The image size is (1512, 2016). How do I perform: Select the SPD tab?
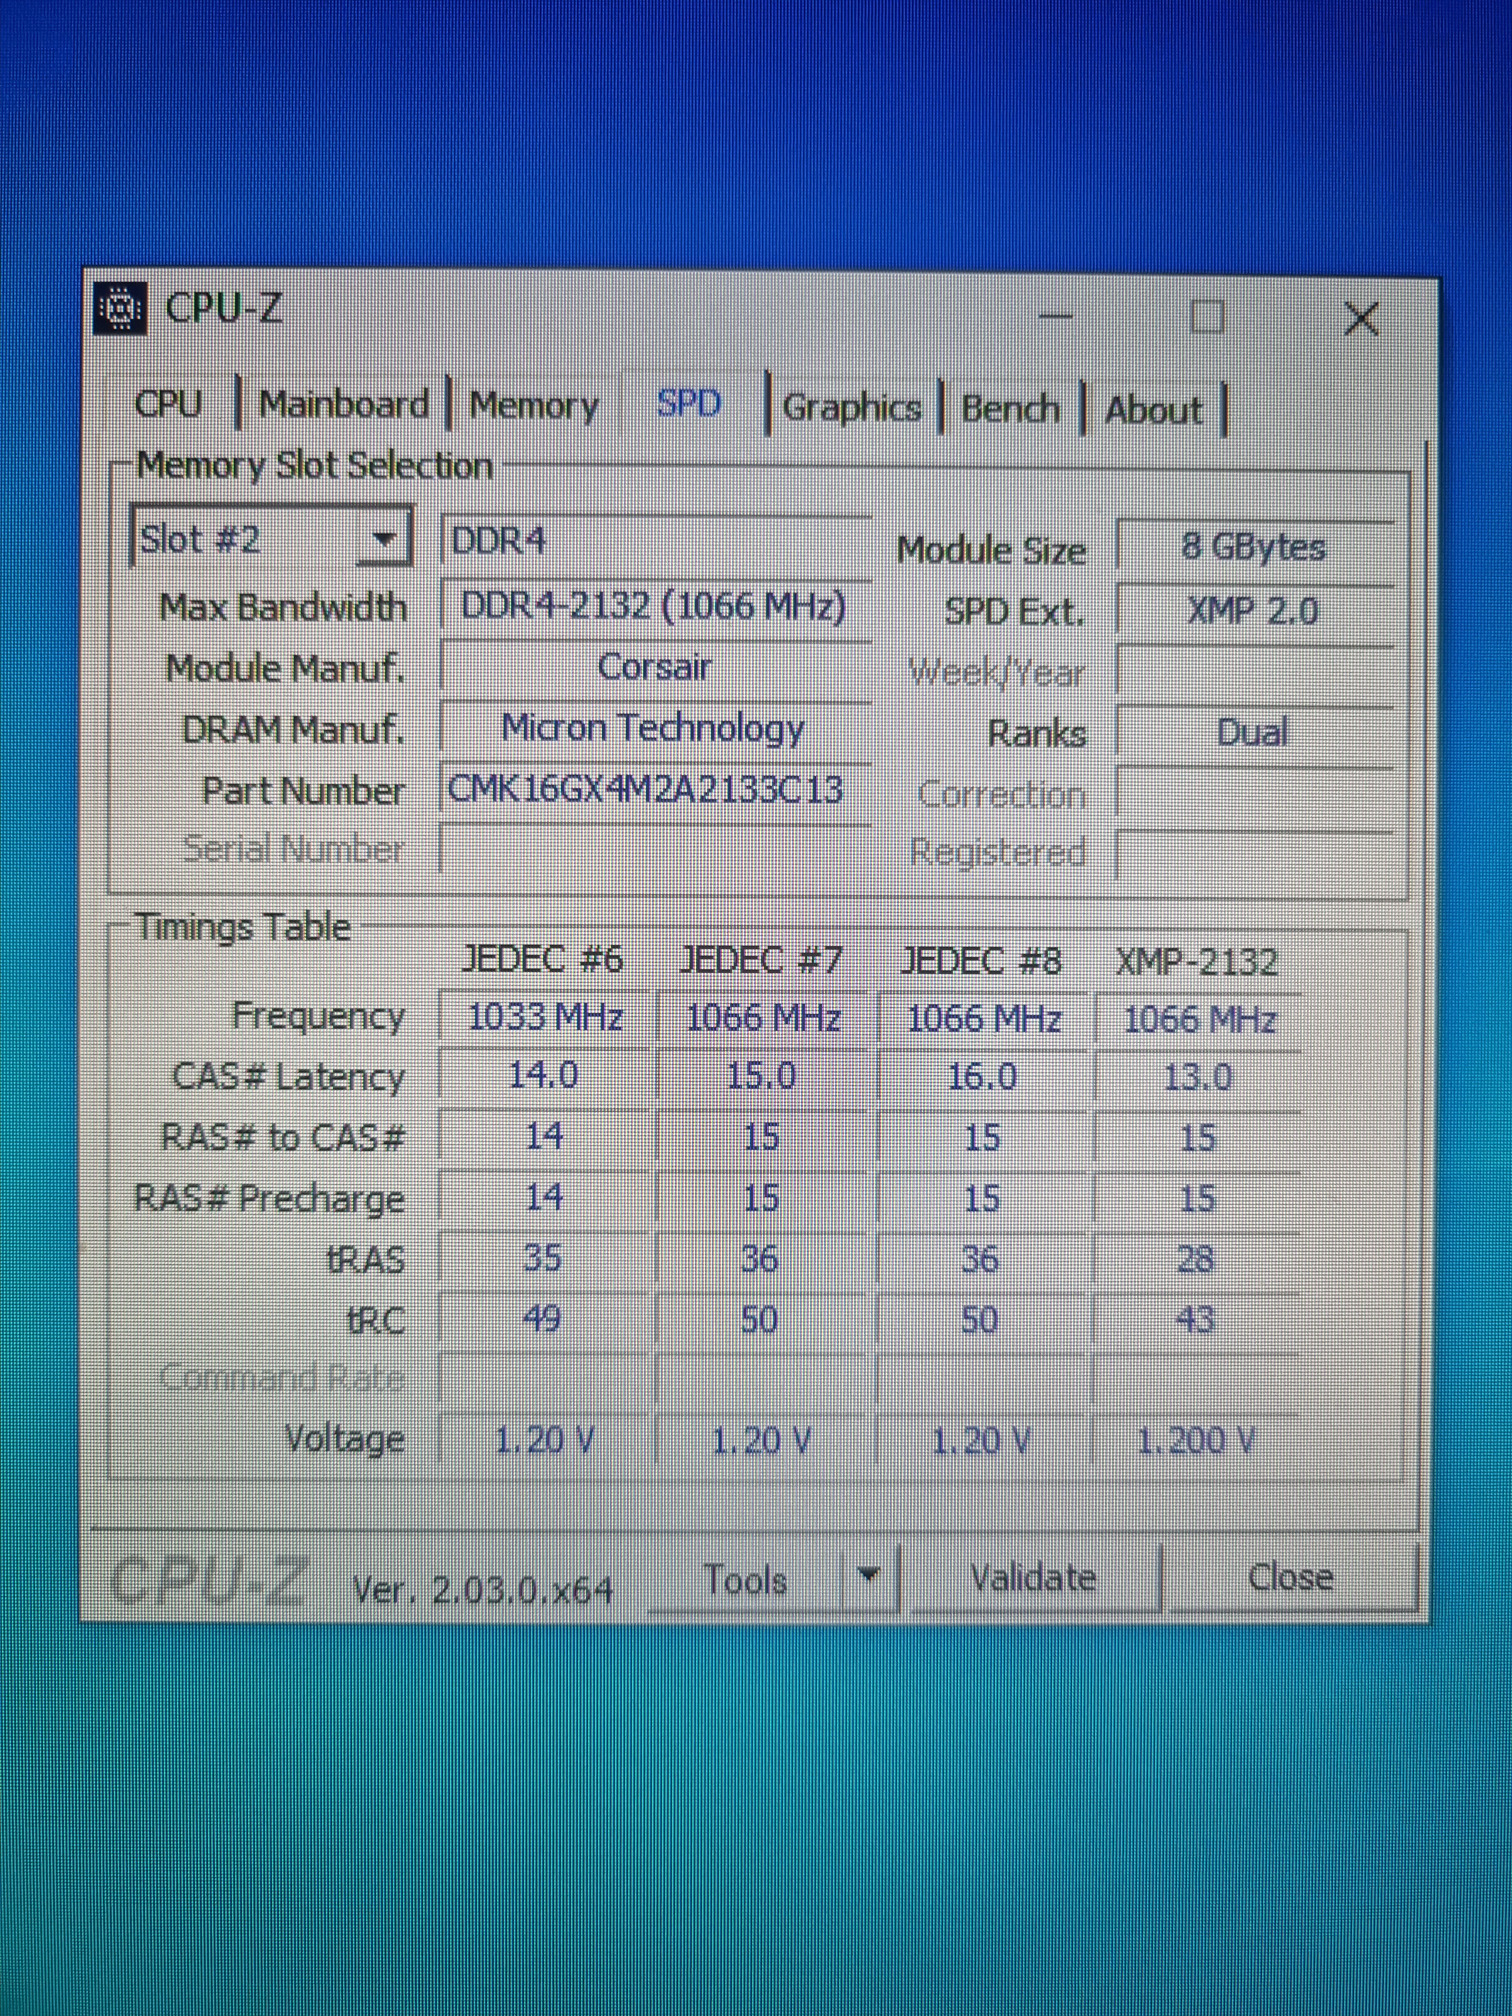(689, 404)
